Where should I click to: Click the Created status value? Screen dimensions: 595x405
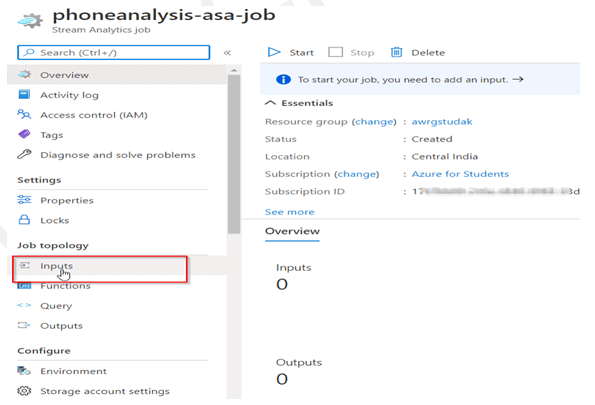pyautogui.click(x=432, y=139)
